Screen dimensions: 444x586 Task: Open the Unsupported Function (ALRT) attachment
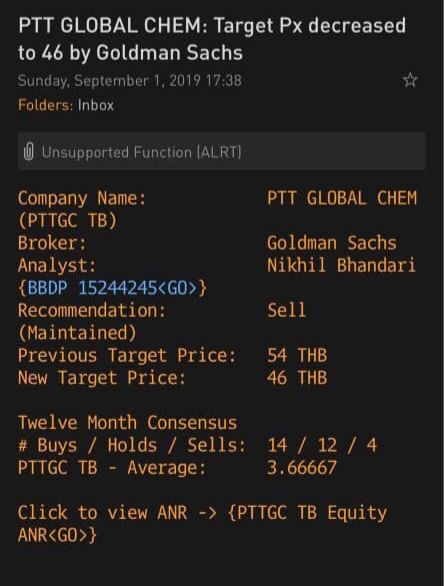(222, 151)
